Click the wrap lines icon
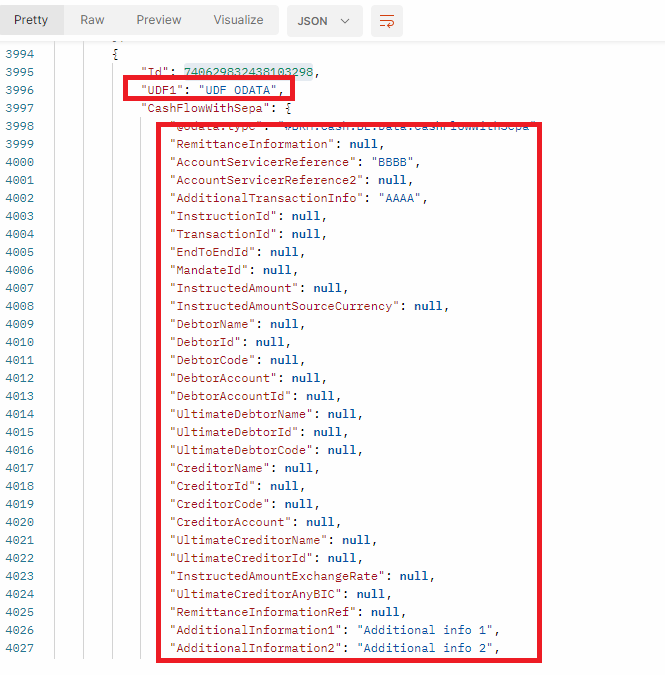665x675 pixels. click(386, 21)
